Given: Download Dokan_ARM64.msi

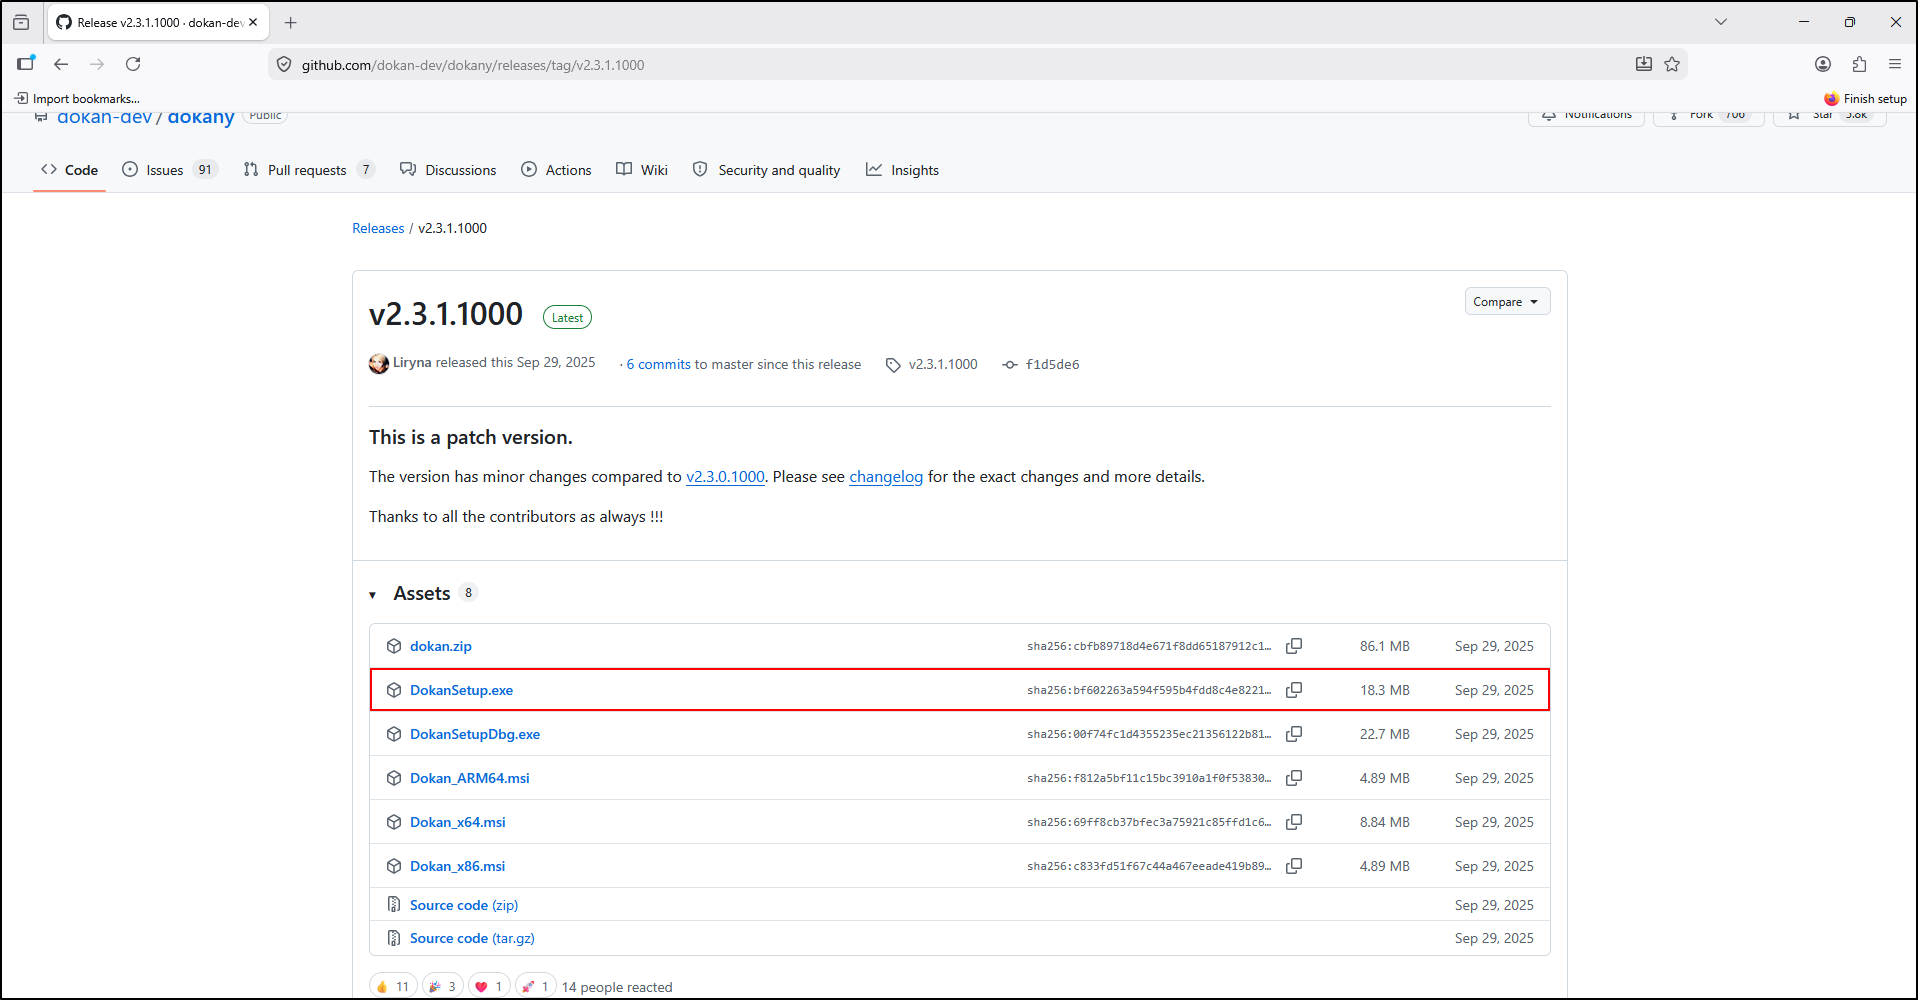Looking at the screenshot, I should pos(470,778).
